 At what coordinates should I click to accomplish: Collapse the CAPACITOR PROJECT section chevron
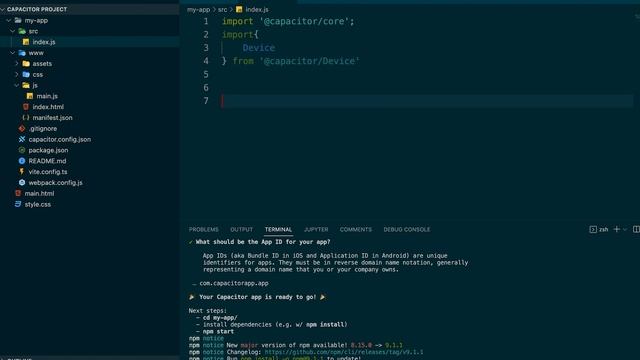pyautogui.click(x=3, y=9)
